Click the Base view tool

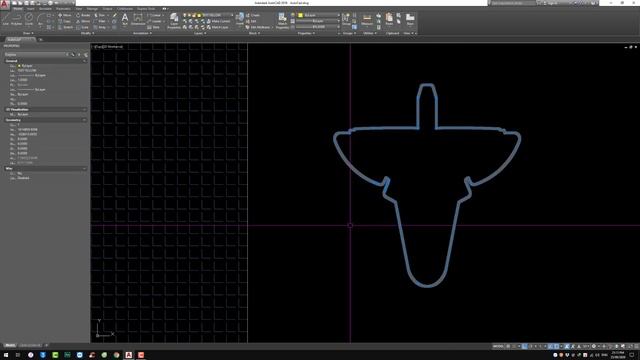410,19
